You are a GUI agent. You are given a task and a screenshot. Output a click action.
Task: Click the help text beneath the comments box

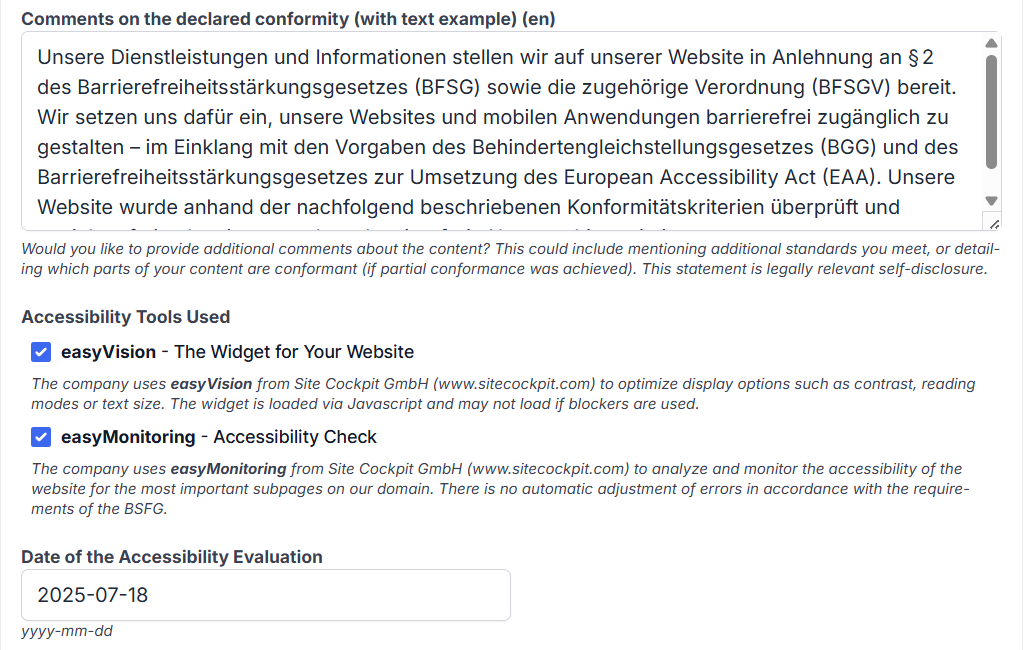[500, 259]
